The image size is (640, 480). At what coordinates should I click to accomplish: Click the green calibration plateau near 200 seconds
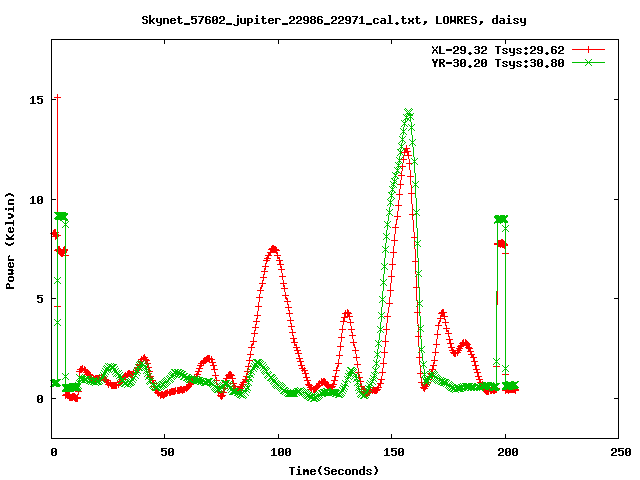coord(501,218)
